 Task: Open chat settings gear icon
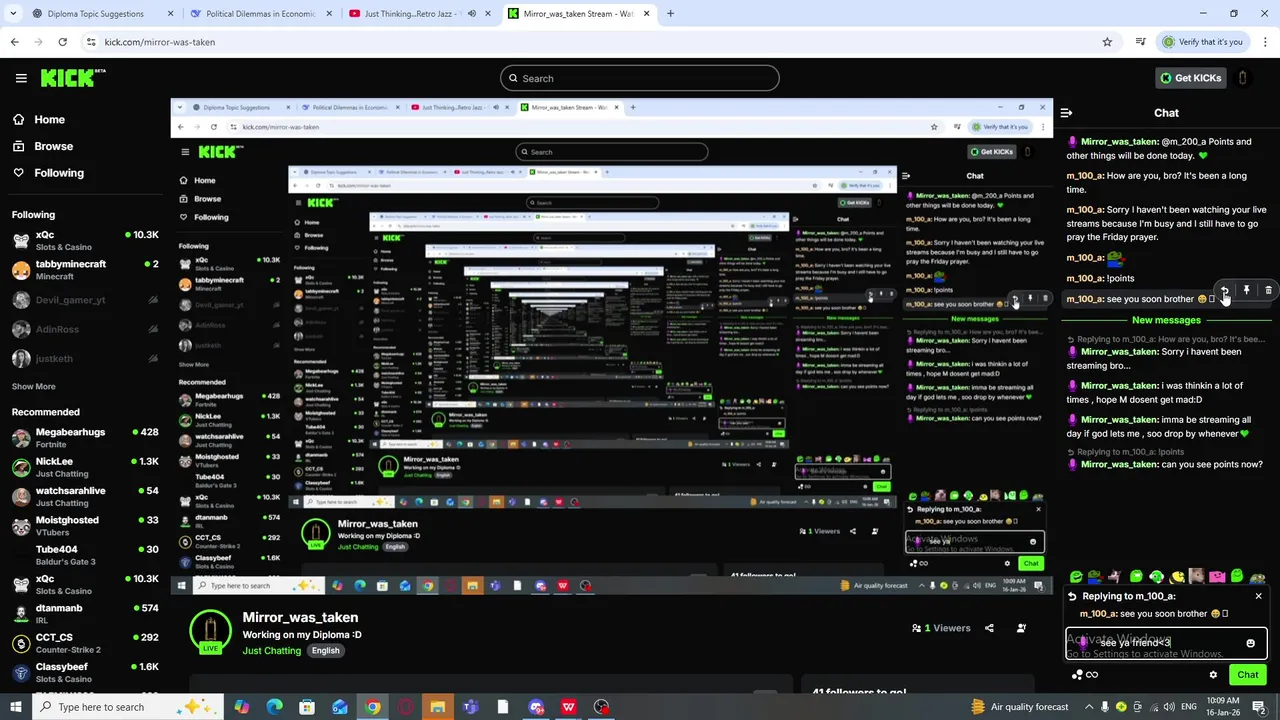1213,675
